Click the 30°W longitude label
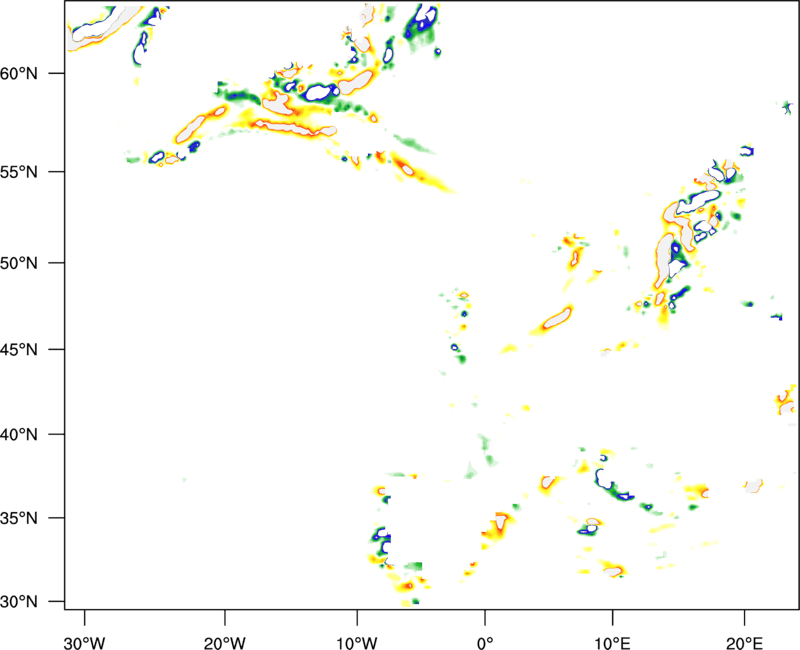The image size is (800, 650). (84, 642)
